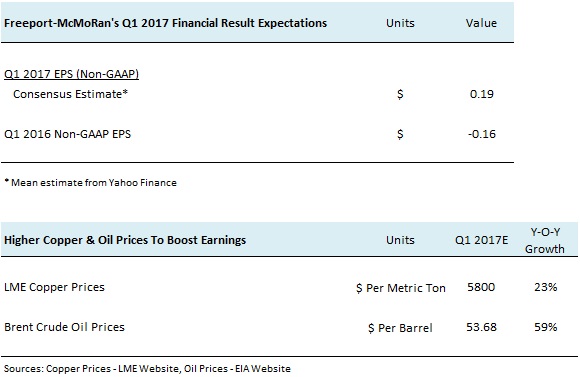Click the Mean estimate from Yahoo Finance footnote
Viewport: 580px width, 377px height.
pos(91,182)
